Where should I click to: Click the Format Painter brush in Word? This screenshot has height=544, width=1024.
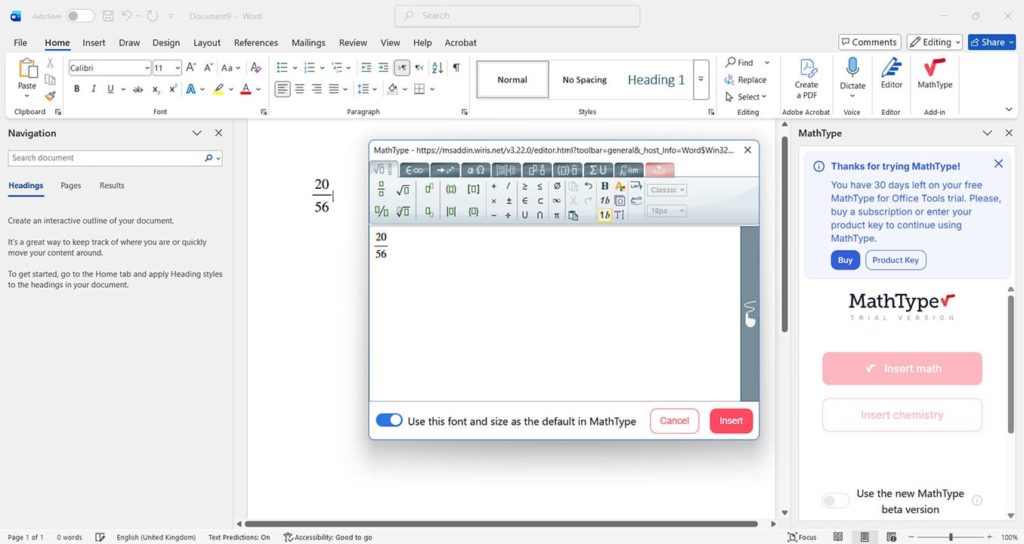tap(50, 96)
